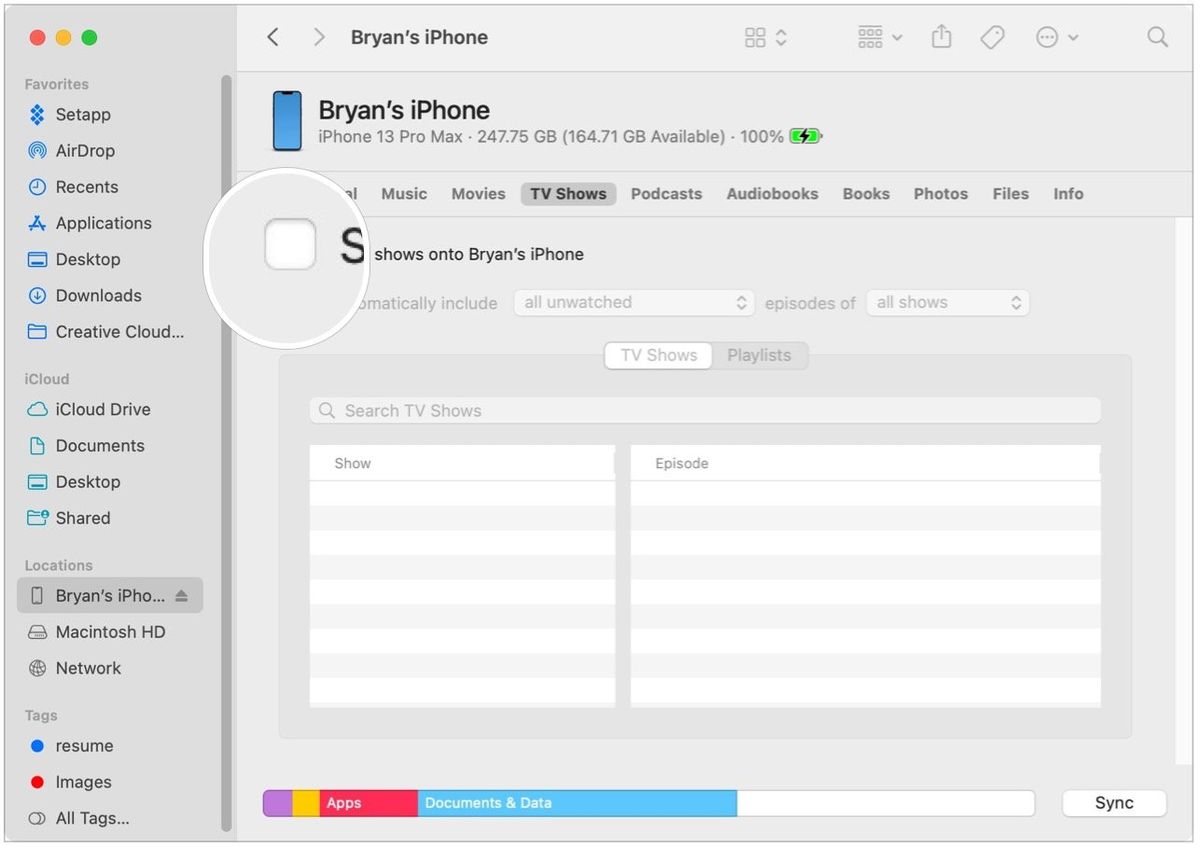
Task: Click inside the Search TV Shows field
Action: [x=704, y=410]
